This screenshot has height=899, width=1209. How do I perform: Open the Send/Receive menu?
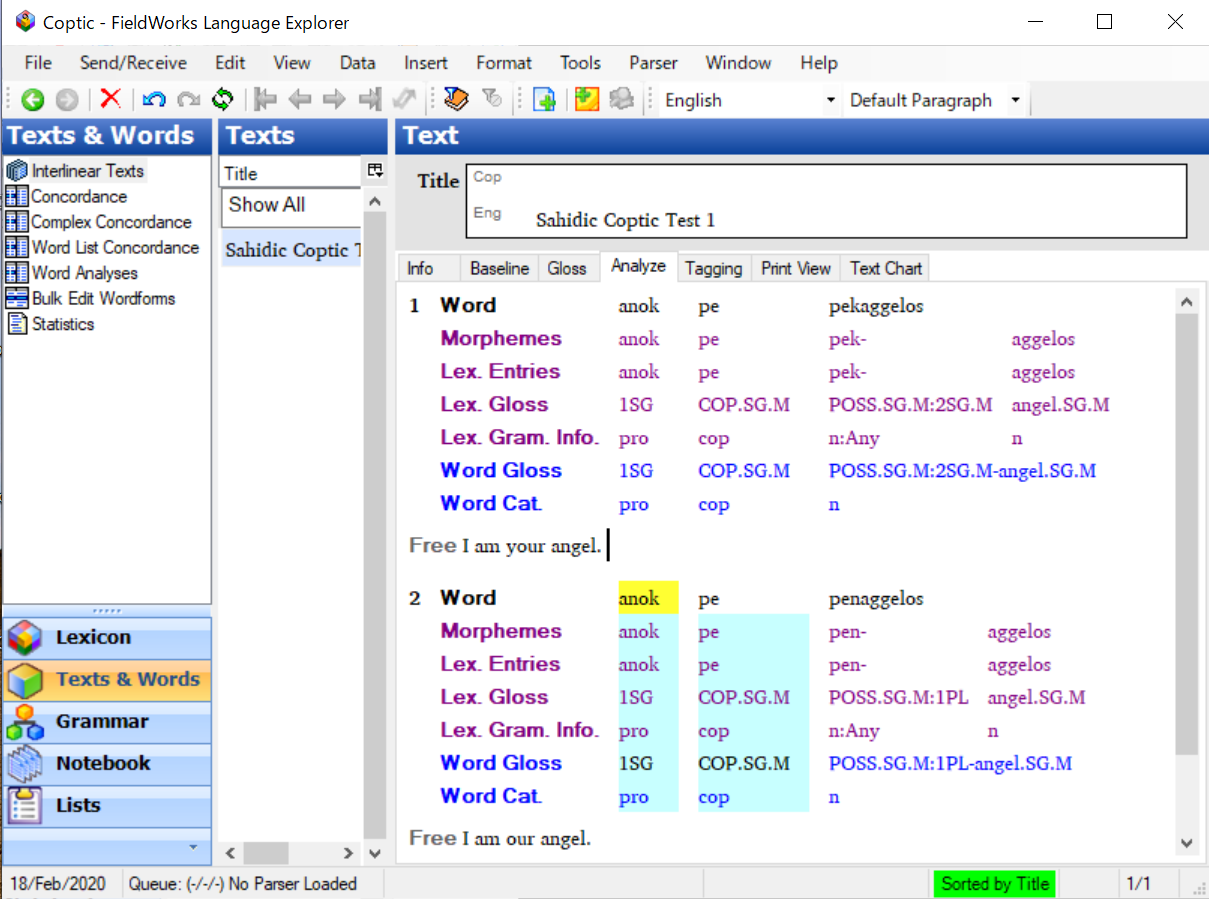(x=133, y=63)
